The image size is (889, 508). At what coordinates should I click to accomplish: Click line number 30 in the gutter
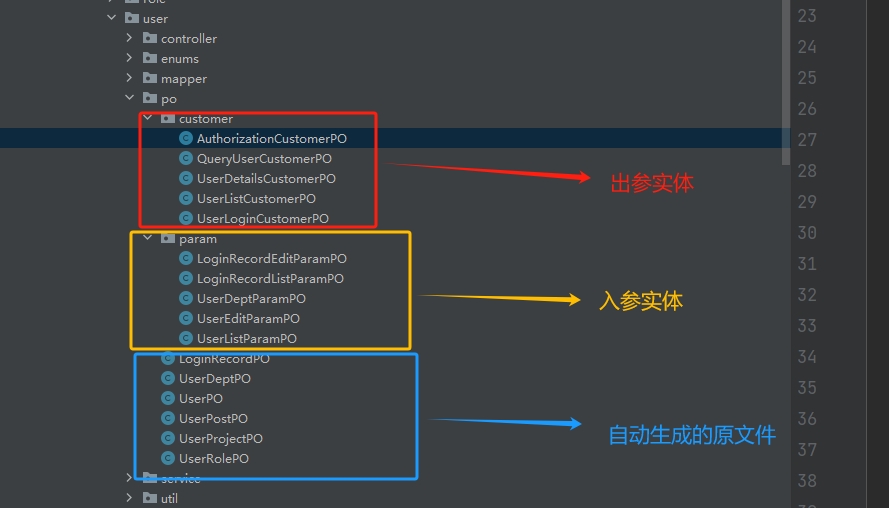(x=806, y=233)
